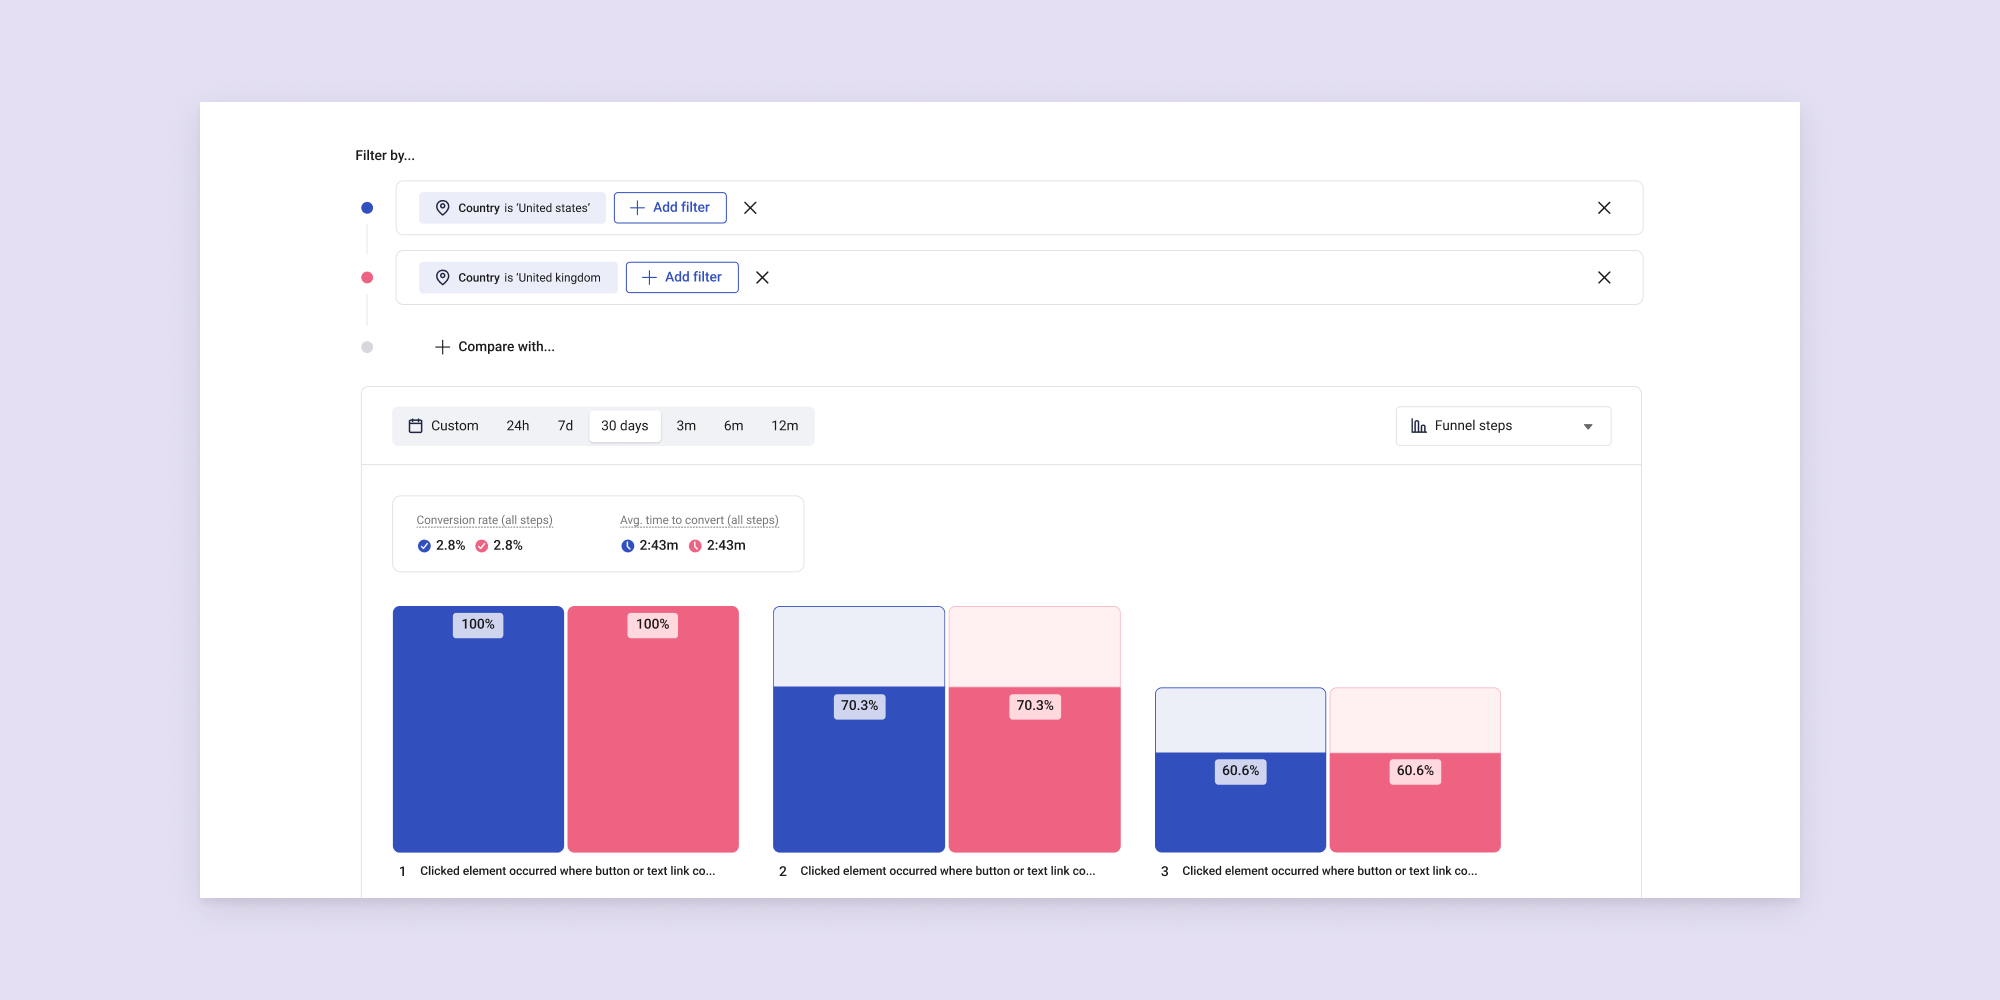
Task: Click the pink 100% bar in step 1
Action: pyautogui.click(x=653, y=729)
